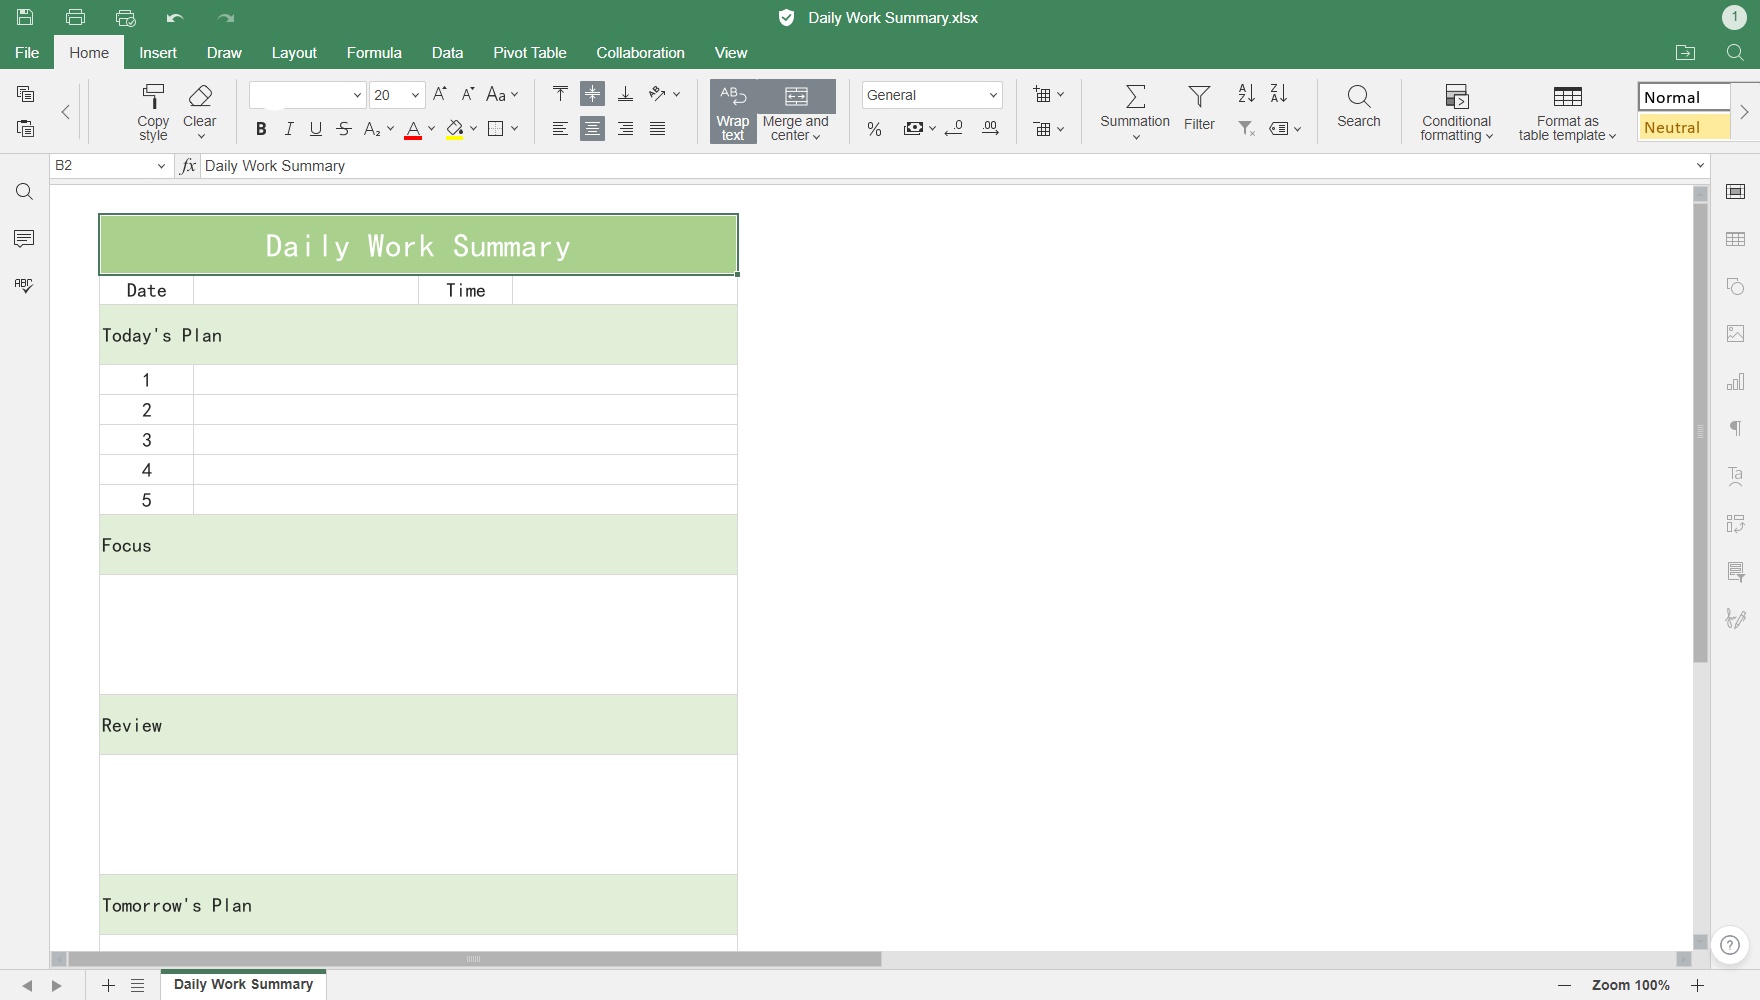Open the Pivot Table tab

pos(529,53)
